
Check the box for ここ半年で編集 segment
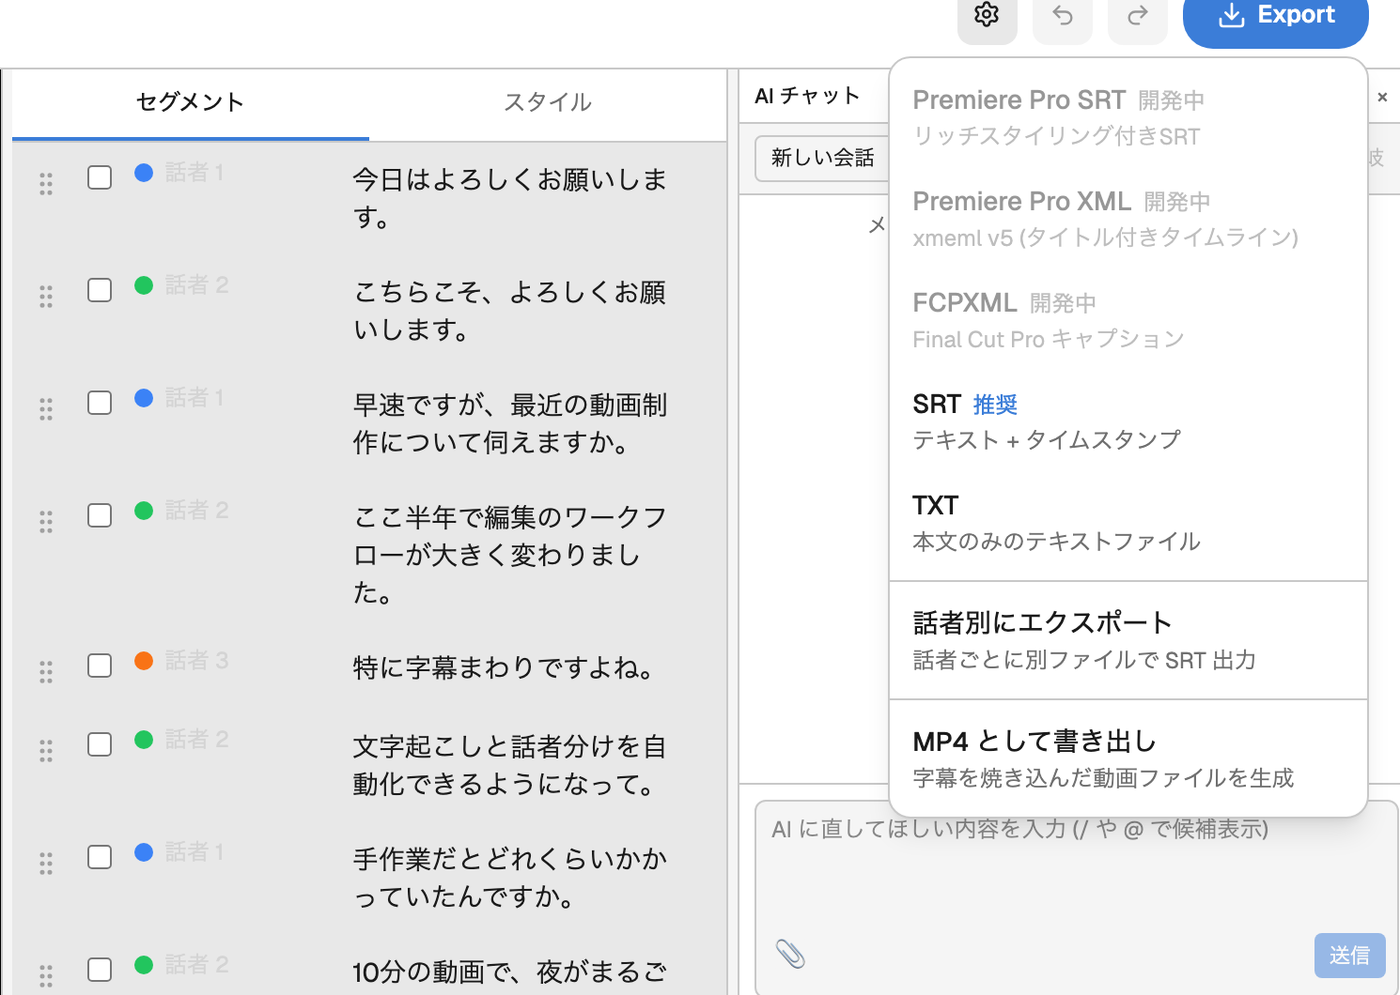click(x=99, y=515)
